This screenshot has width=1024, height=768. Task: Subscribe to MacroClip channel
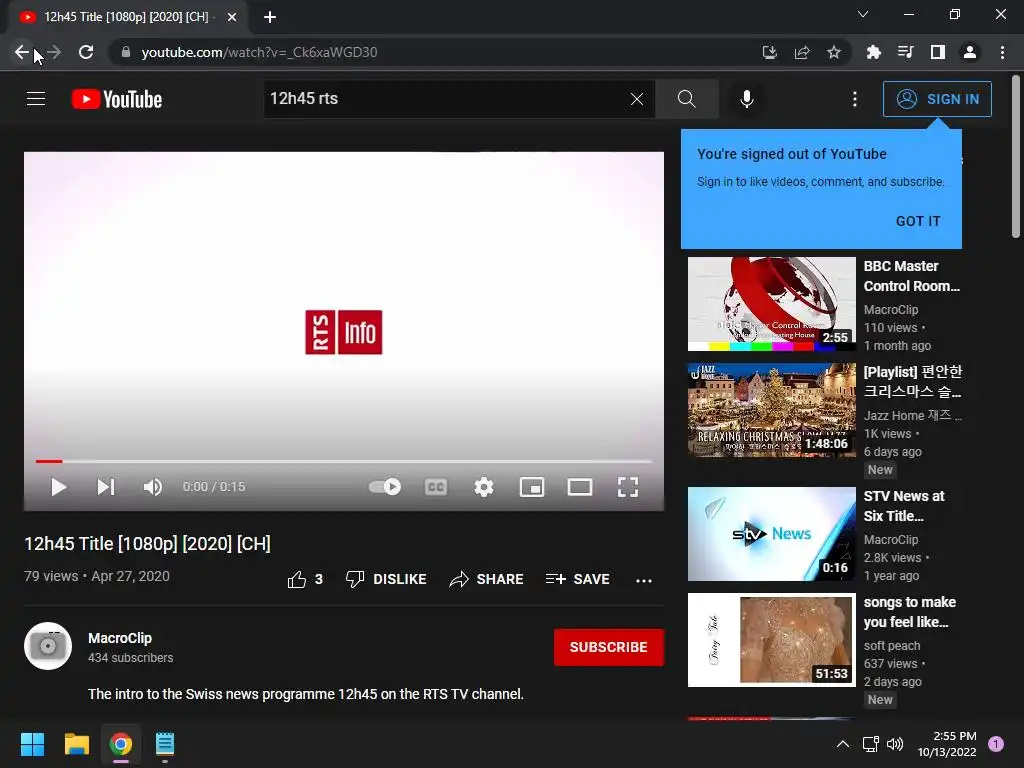tap(609, 647)
